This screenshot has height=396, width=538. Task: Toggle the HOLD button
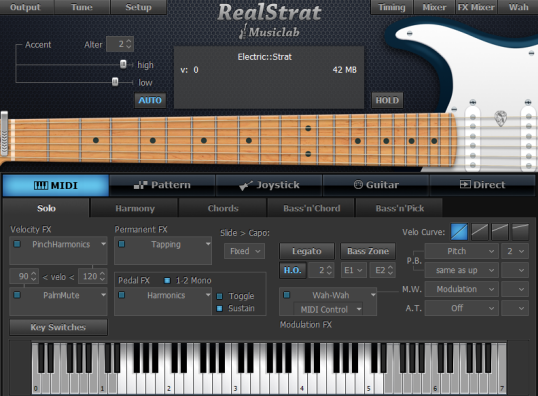click(x=387, y=100)
